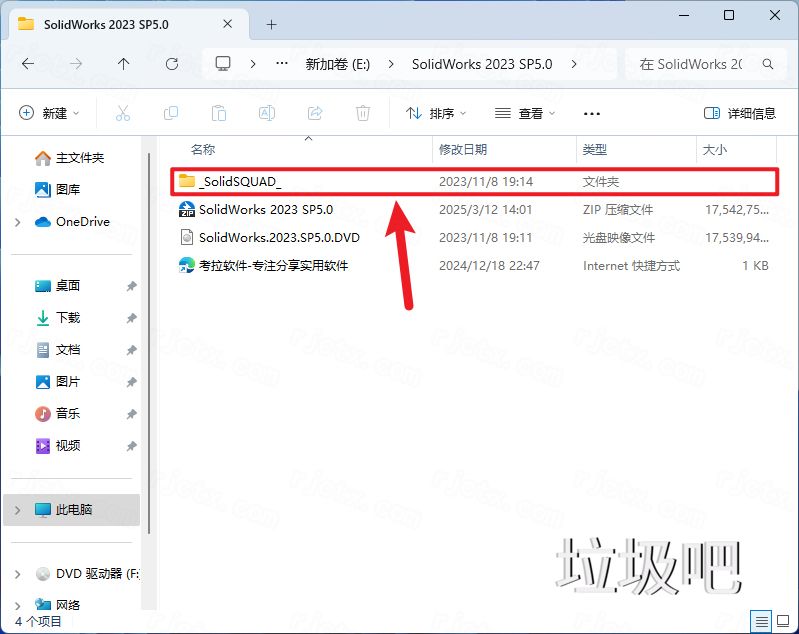Unpin 下载 using its pin icon
Image resolution: width=799 pixels, height=634 pixels.
point(131,318)
